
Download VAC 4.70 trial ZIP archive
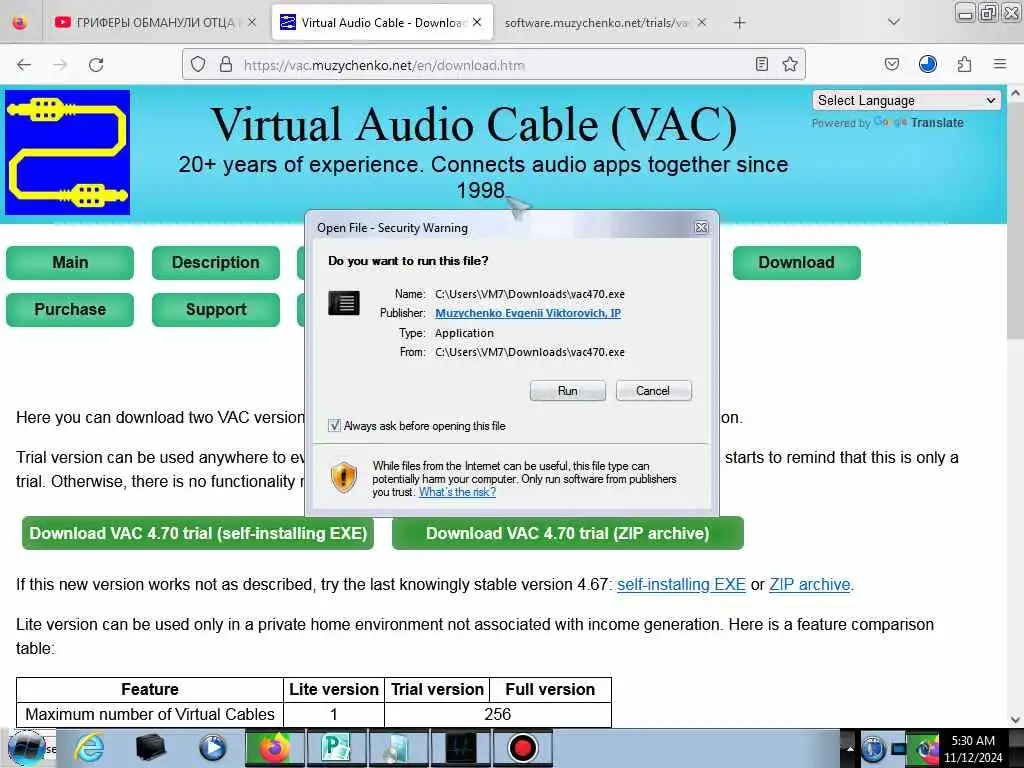tap(568, 533)
